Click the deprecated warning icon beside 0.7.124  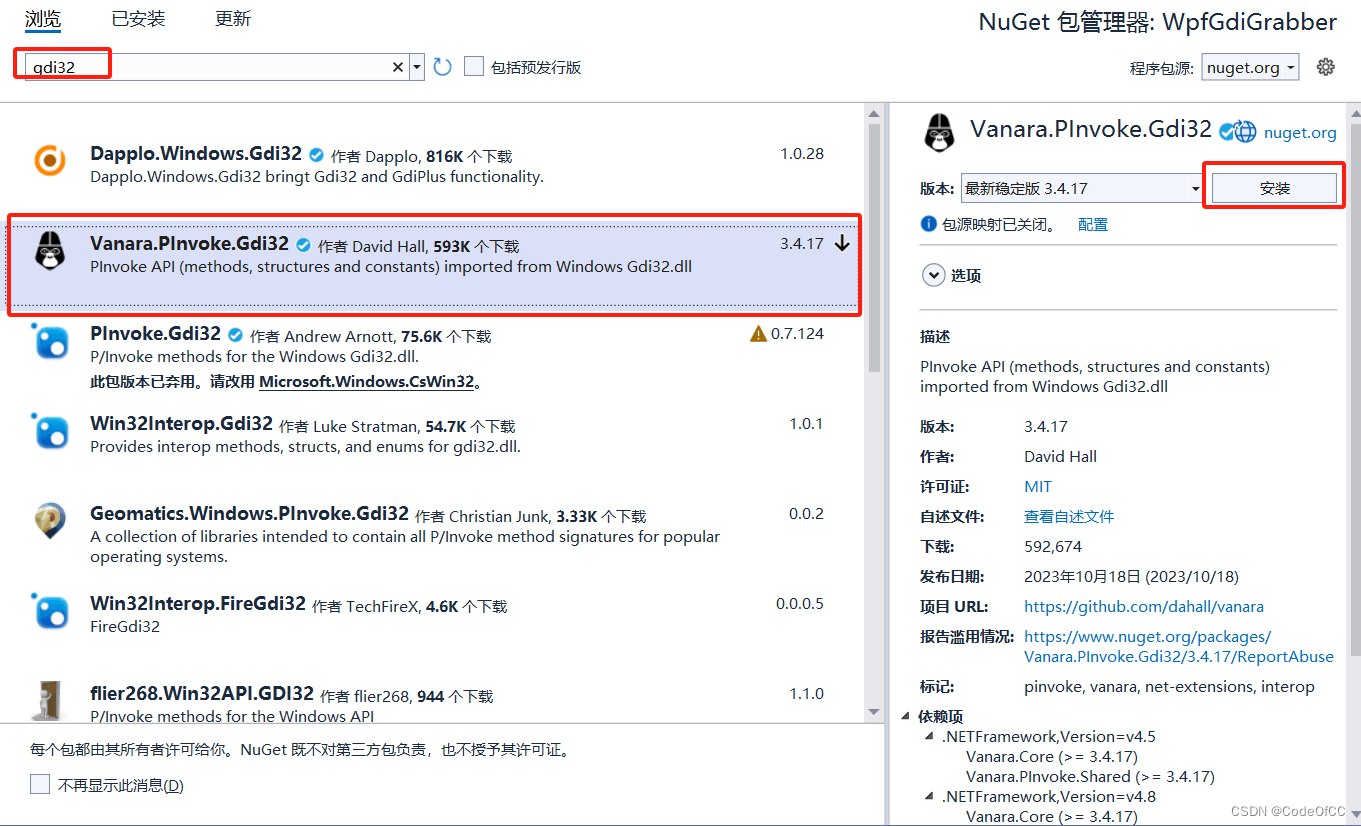pos(758,333)
